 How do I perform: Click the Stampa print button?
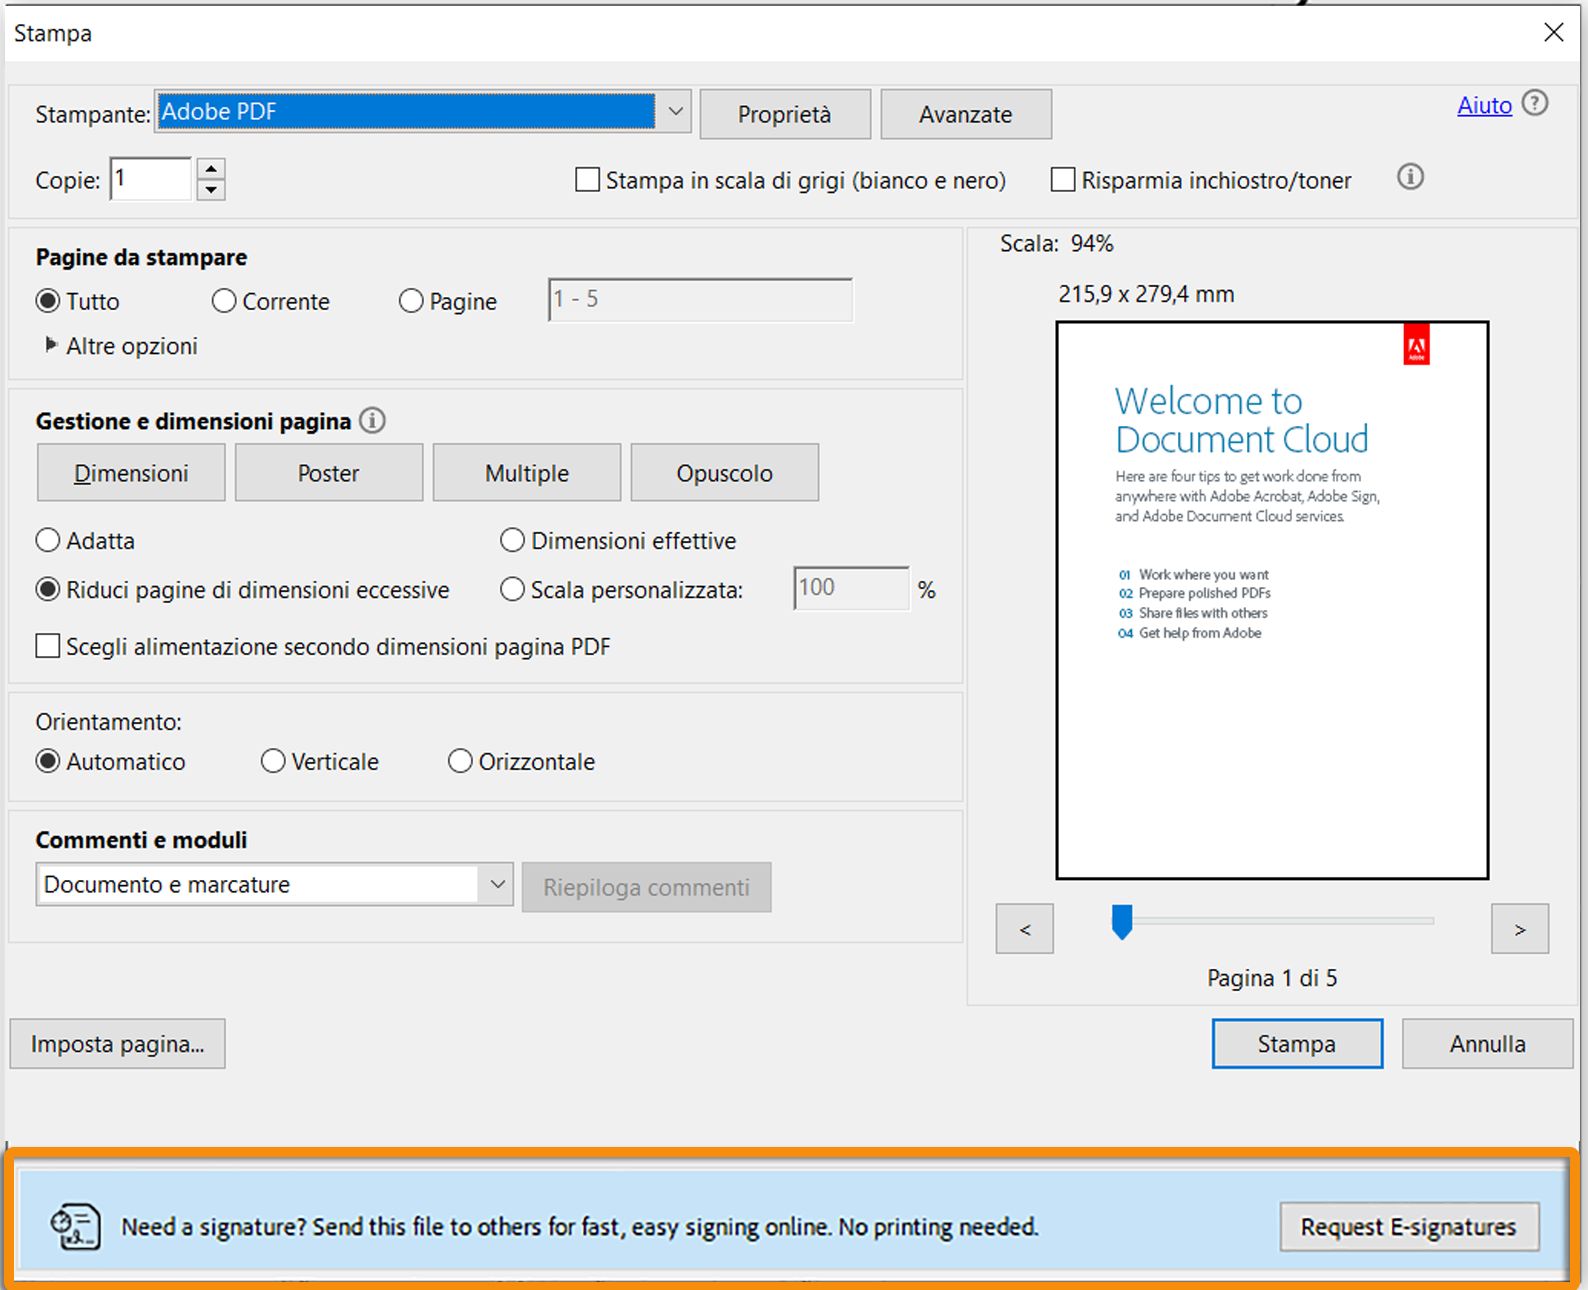1297,1044
